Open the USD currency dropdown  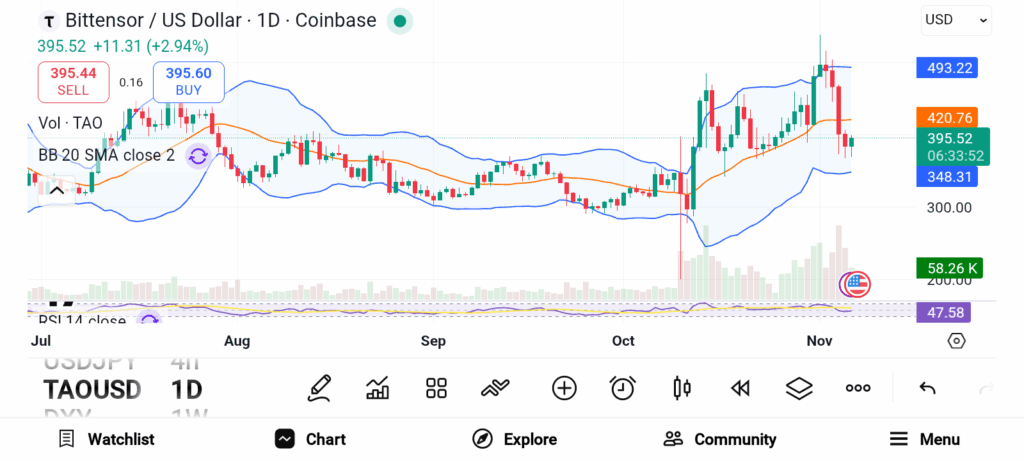click(x=956, y=19)
